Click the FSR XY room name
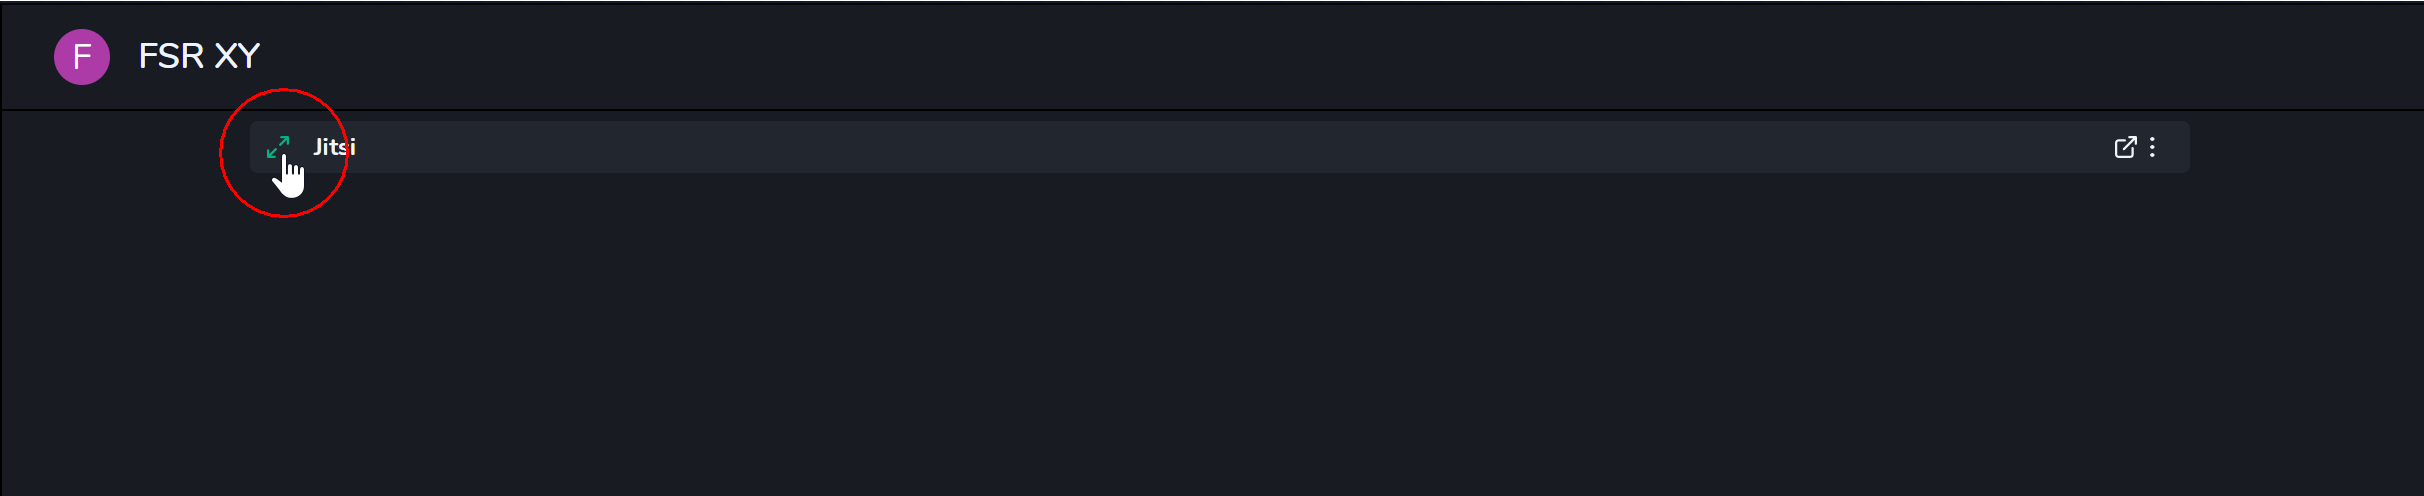2424x496 pixels. click(x=199, y=56)
